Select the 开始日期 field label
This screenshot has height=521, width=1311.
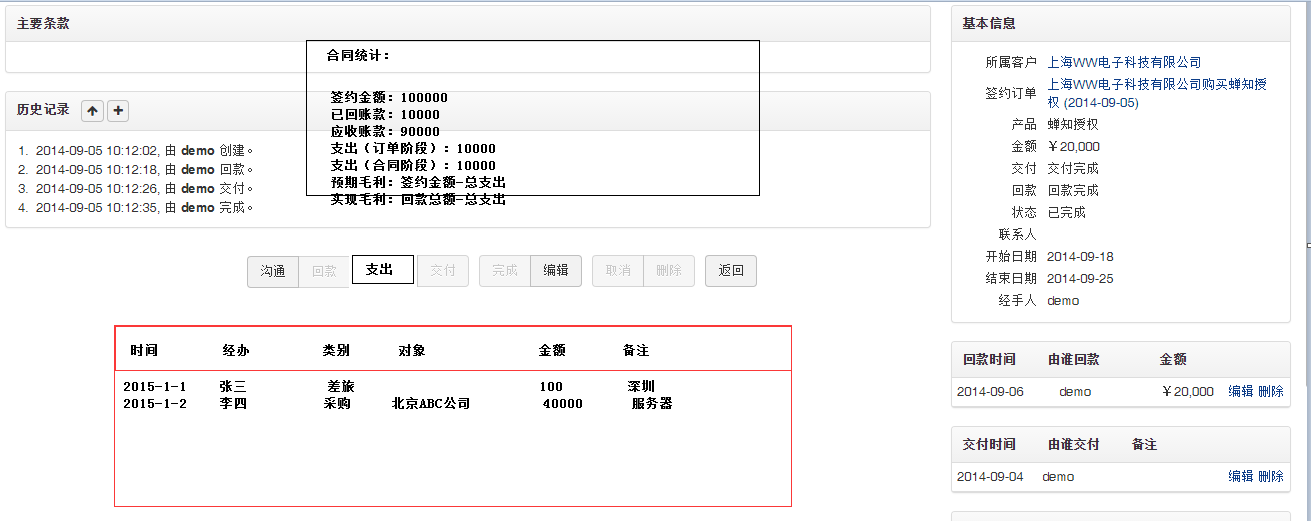coord(1011,256)
